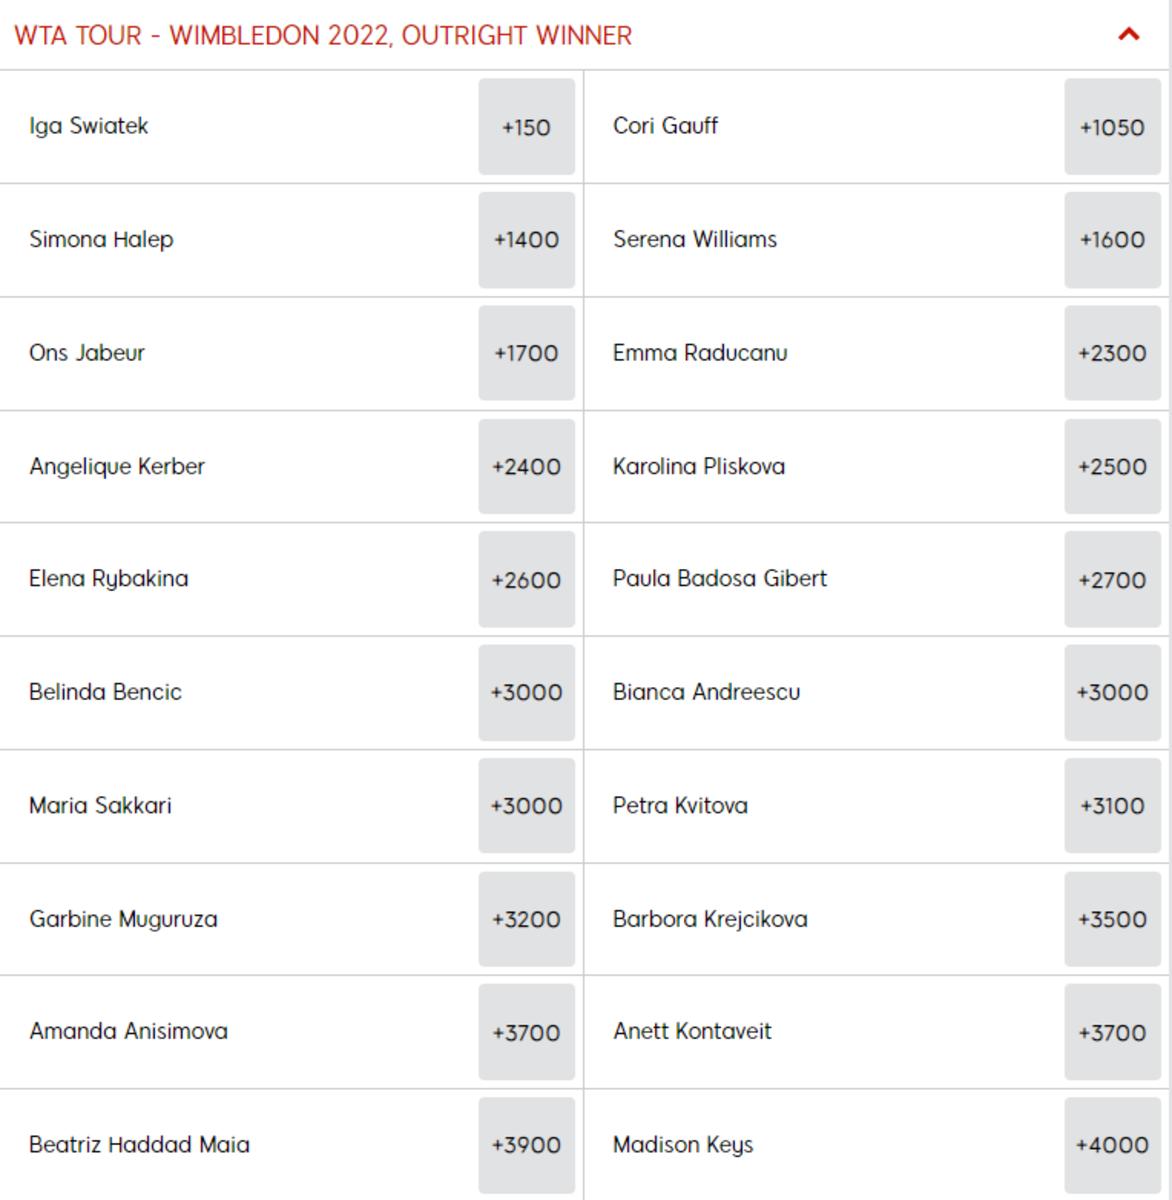The width and height of the screenshot is (1172, 1200).
Task: Click Angelique Kerber +2400 odds button
Action: [x=526, y=467]
